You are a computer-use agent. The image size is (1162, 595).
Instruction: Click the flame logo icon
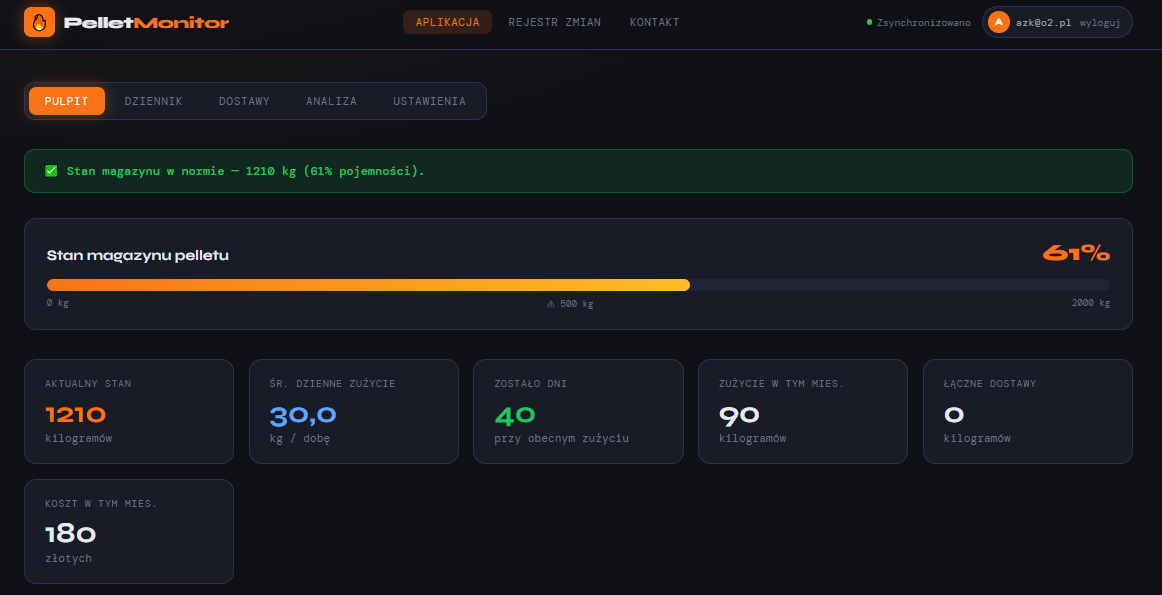tap(39, 22)
